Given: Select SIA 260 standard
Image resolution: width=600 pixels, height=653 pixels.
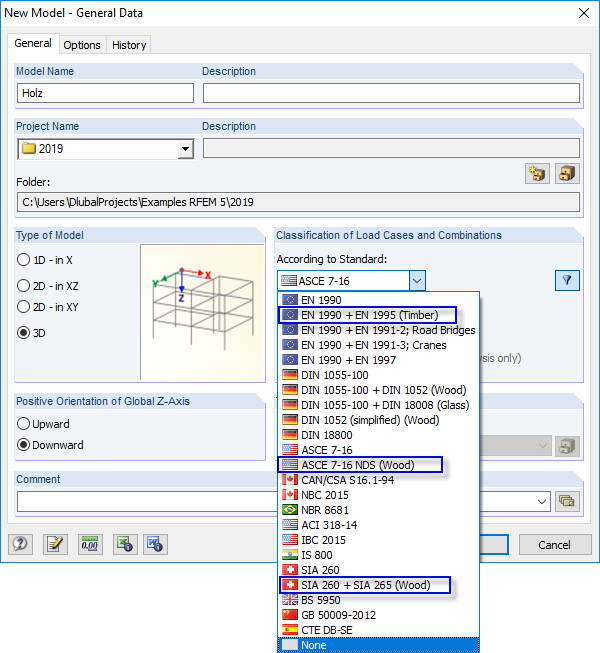Looking at the screenshot, I should pyautogui.click(x=378, y=570).
